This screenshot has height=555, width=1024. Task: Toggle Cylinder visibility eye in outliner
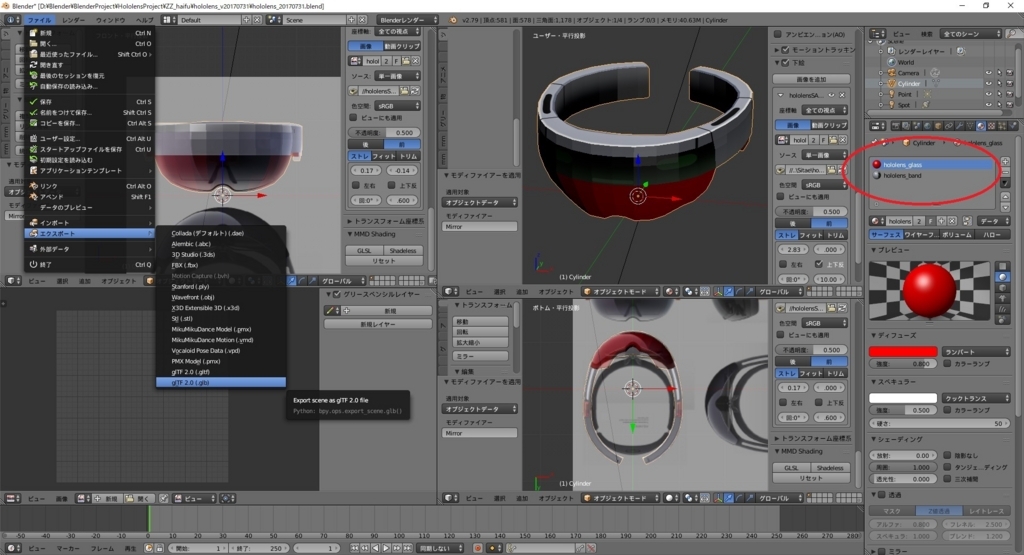[988, 84]
